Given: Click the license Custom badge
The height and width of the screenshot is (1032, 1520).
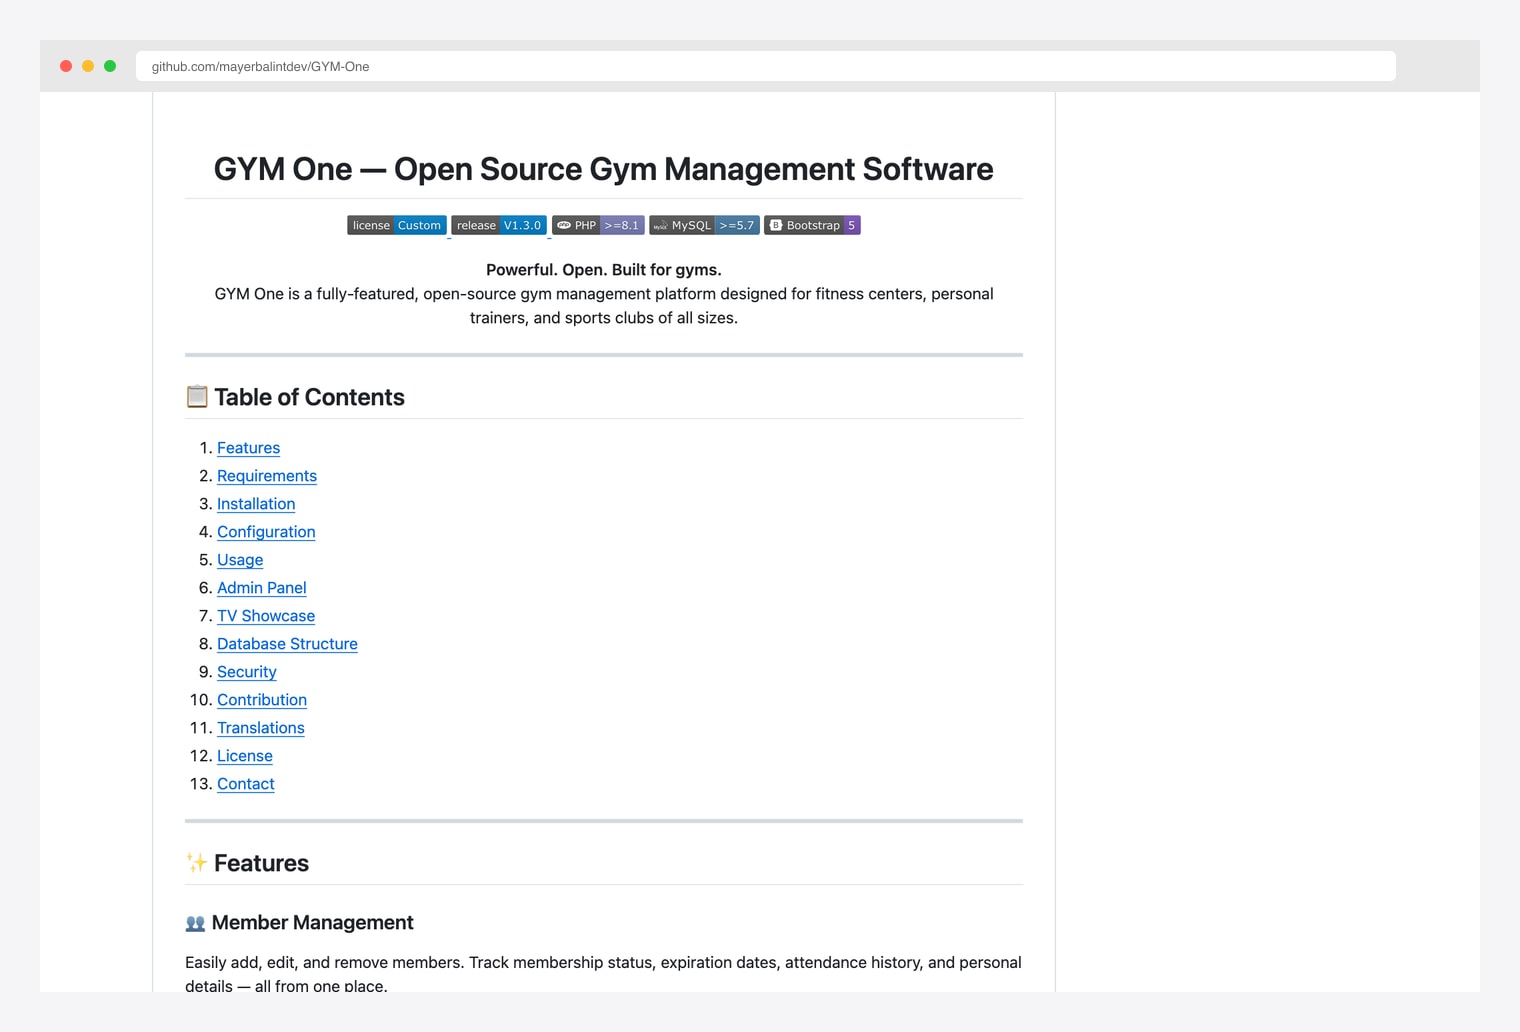Looking at the screenshot, I should coord(397,225).
